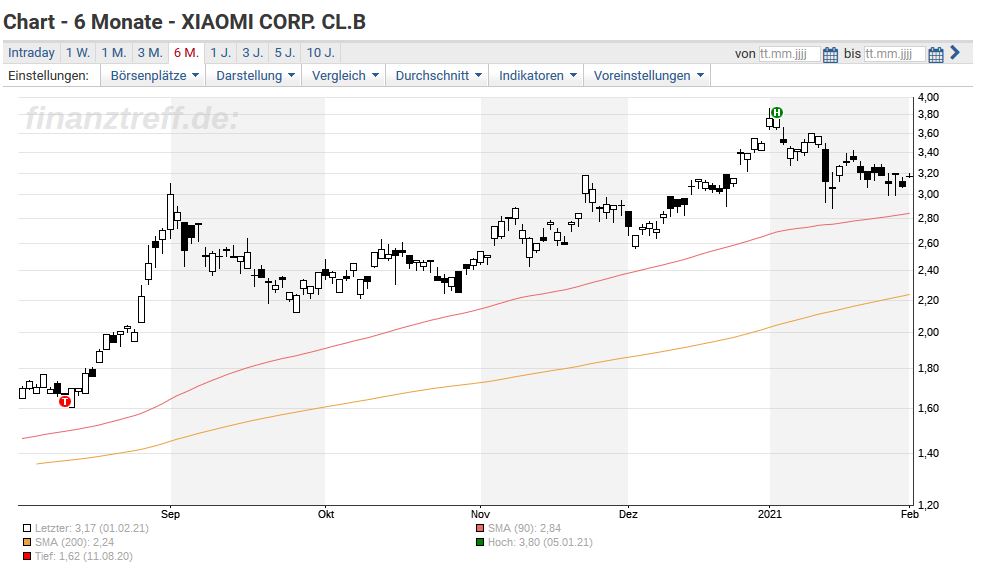The height and width of the screenshot is (570, 984).
Task: Click the 'SMA (200): 2,24' legend text
Action: pos(74,542)
